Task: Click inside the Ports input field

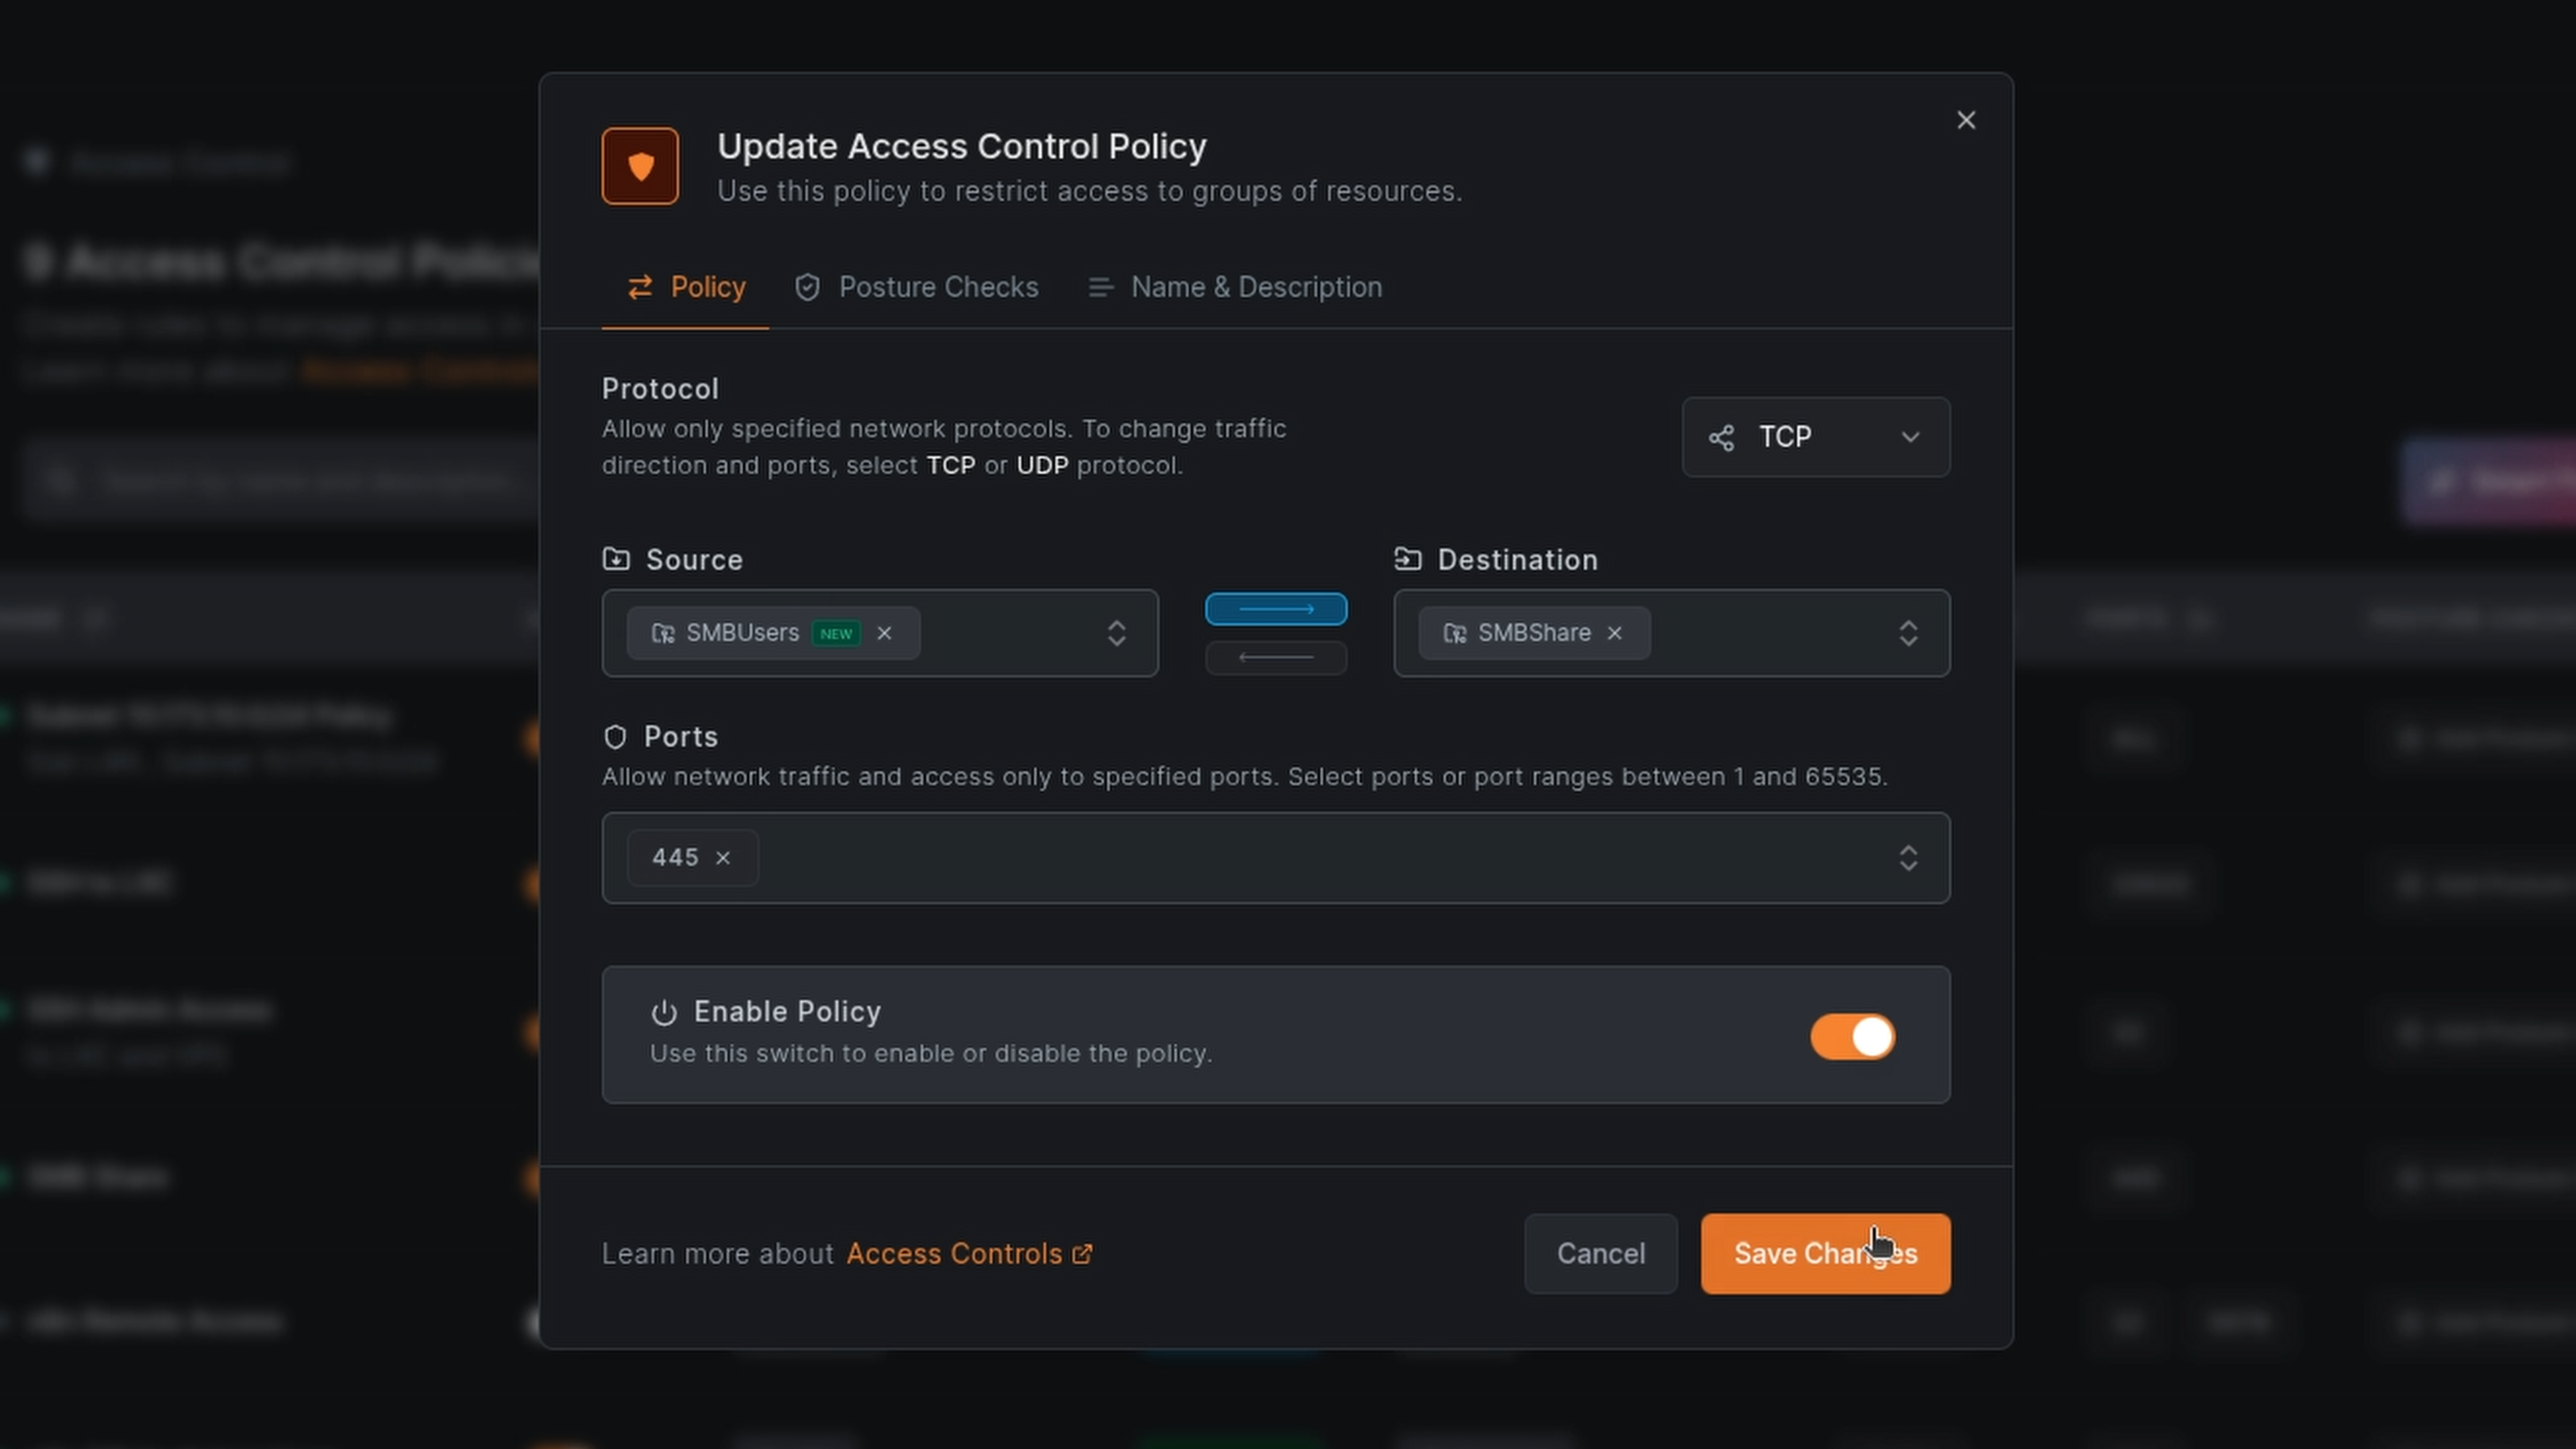Action: (x=1300, y=858)
